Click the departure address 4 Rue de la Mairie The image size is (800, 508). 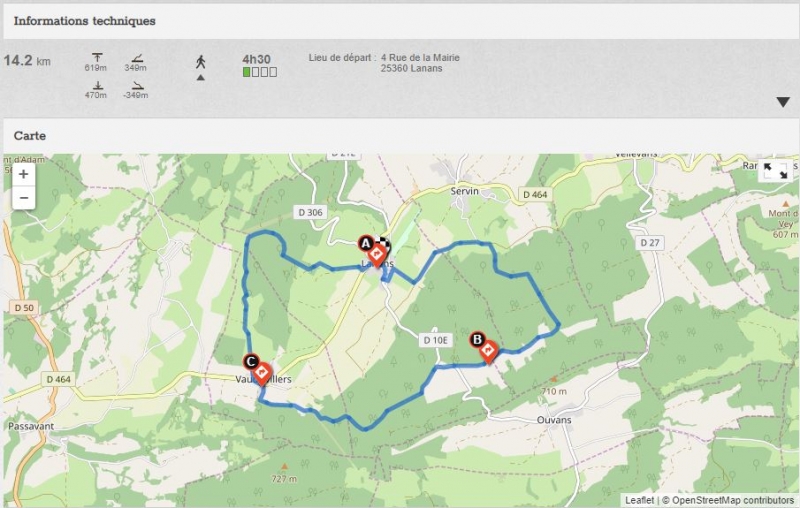coord(420,58)
